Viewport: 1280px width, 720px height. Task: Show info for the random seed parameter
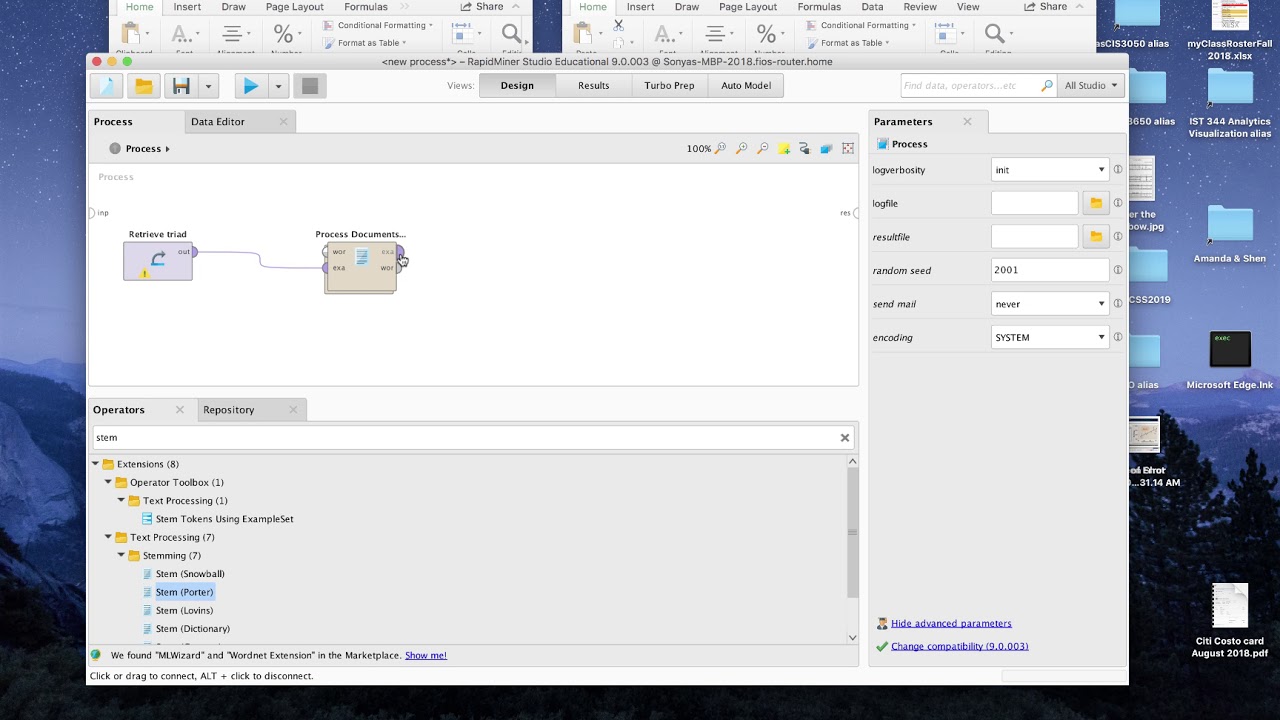1118,270
